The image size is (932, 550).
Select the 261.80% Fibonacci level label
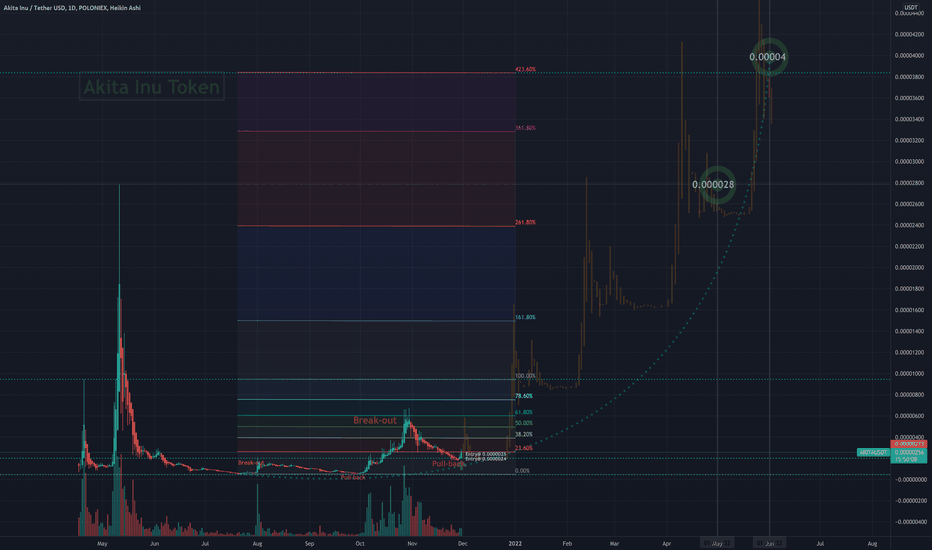click(525, 222)
